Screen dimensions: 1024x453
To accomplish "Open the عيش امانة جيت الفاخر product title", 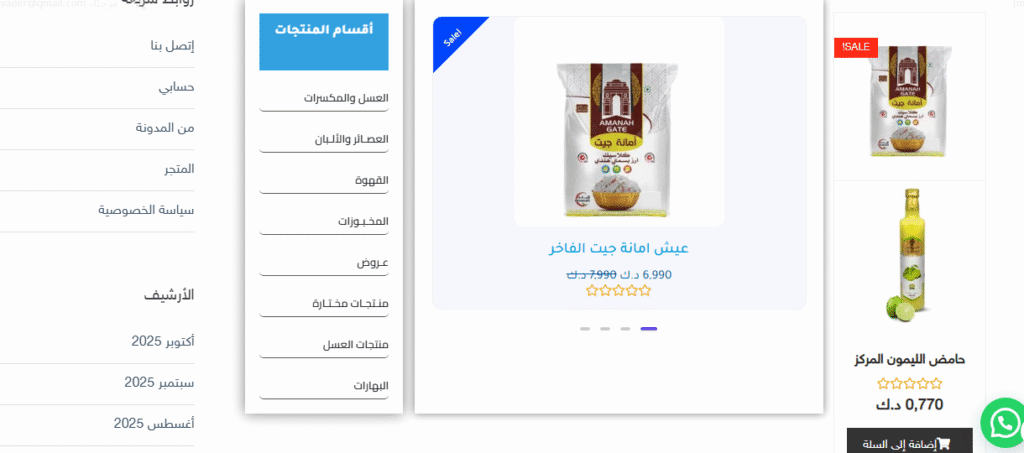I will click(619, 249).
